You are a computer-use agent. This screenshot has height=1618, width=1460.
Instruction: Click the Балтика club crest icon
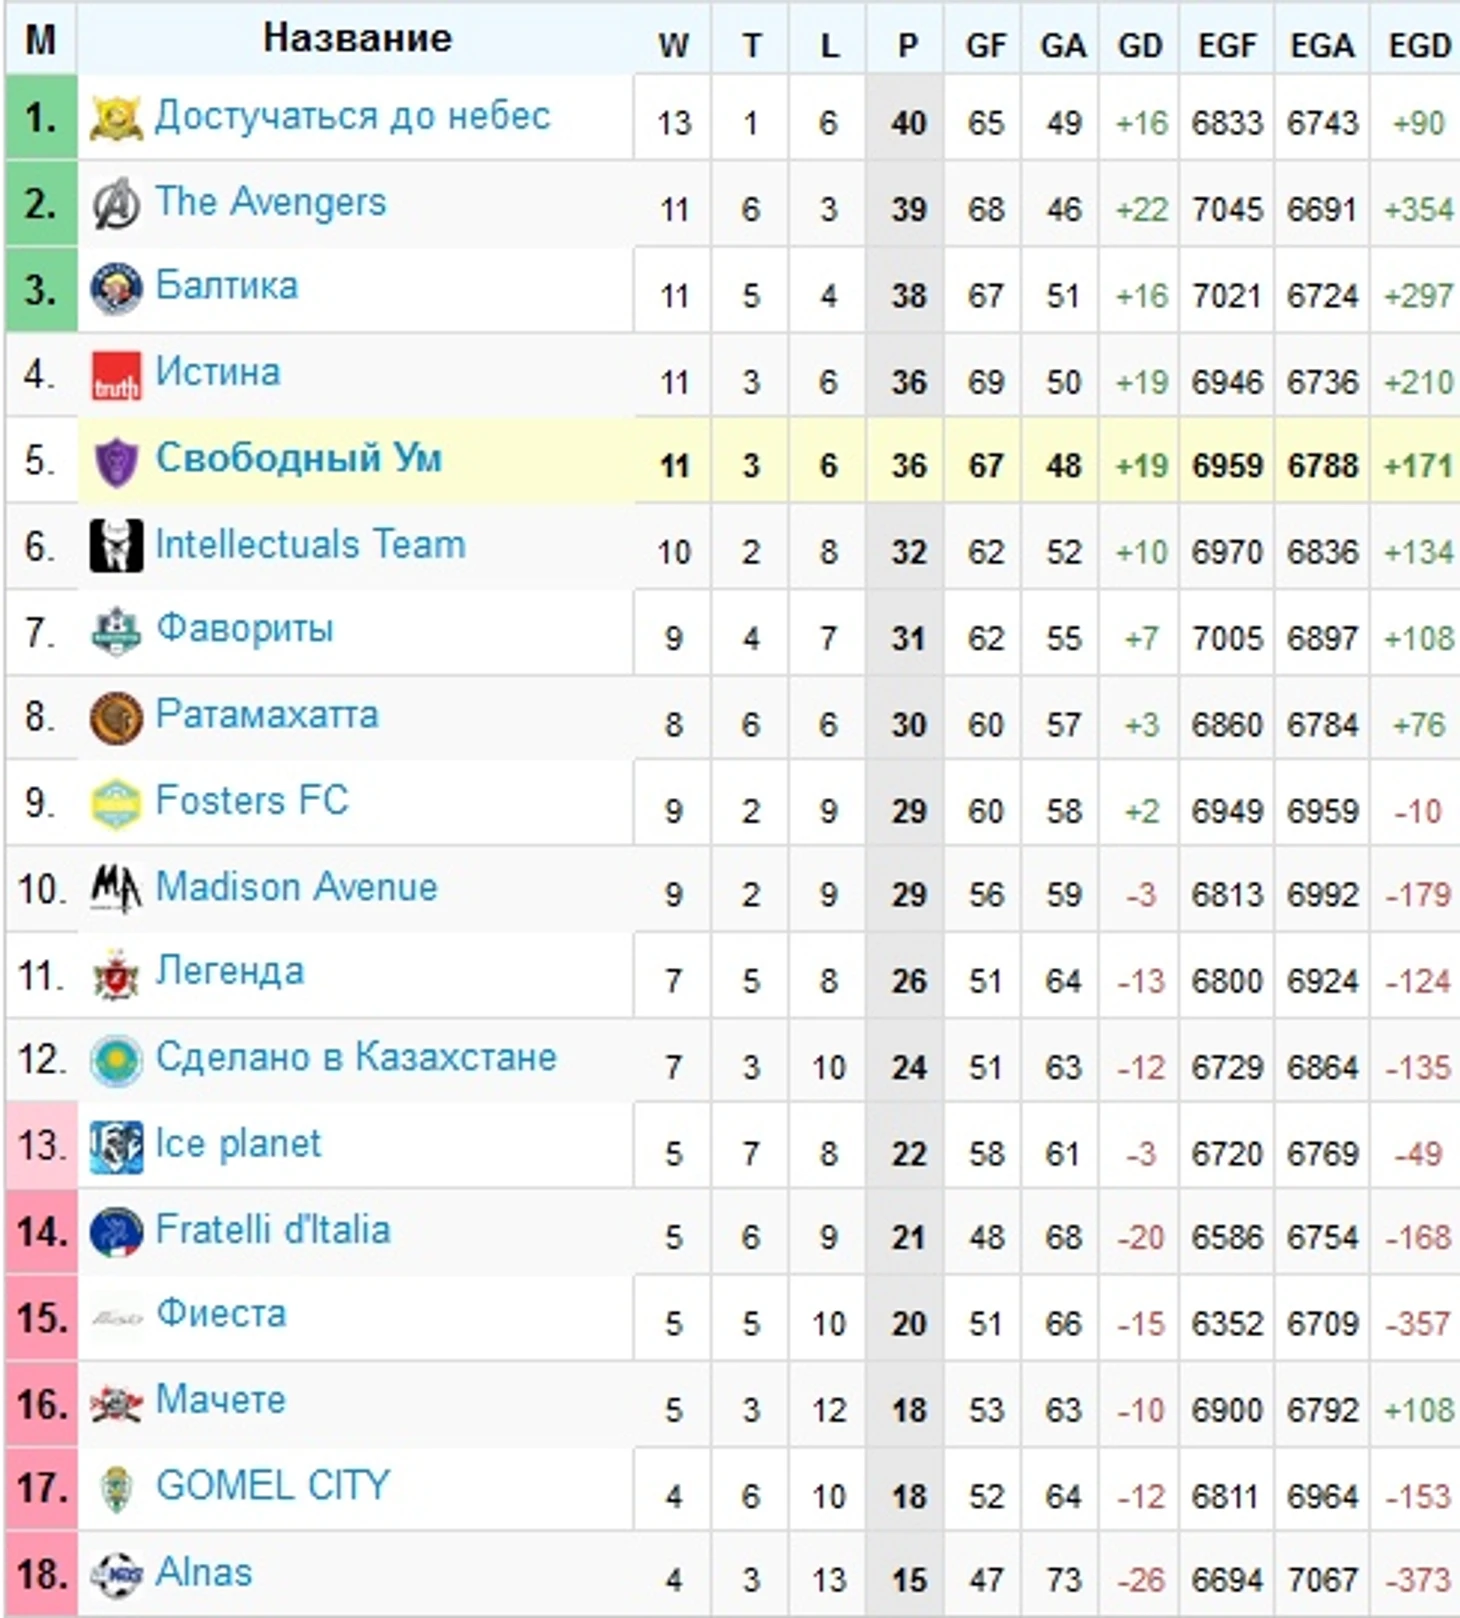pyautogui.click(x=116, y=289)
